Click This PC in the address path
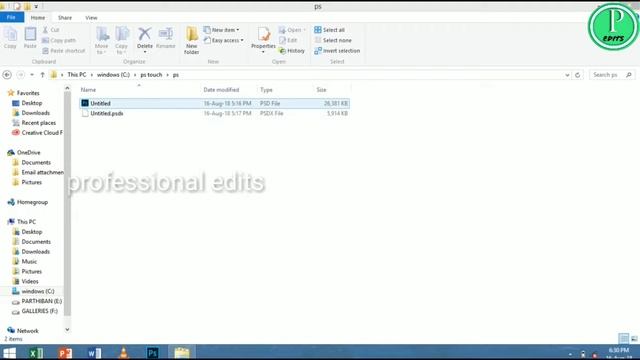This screenshot has height=360, width=640. 77,75
